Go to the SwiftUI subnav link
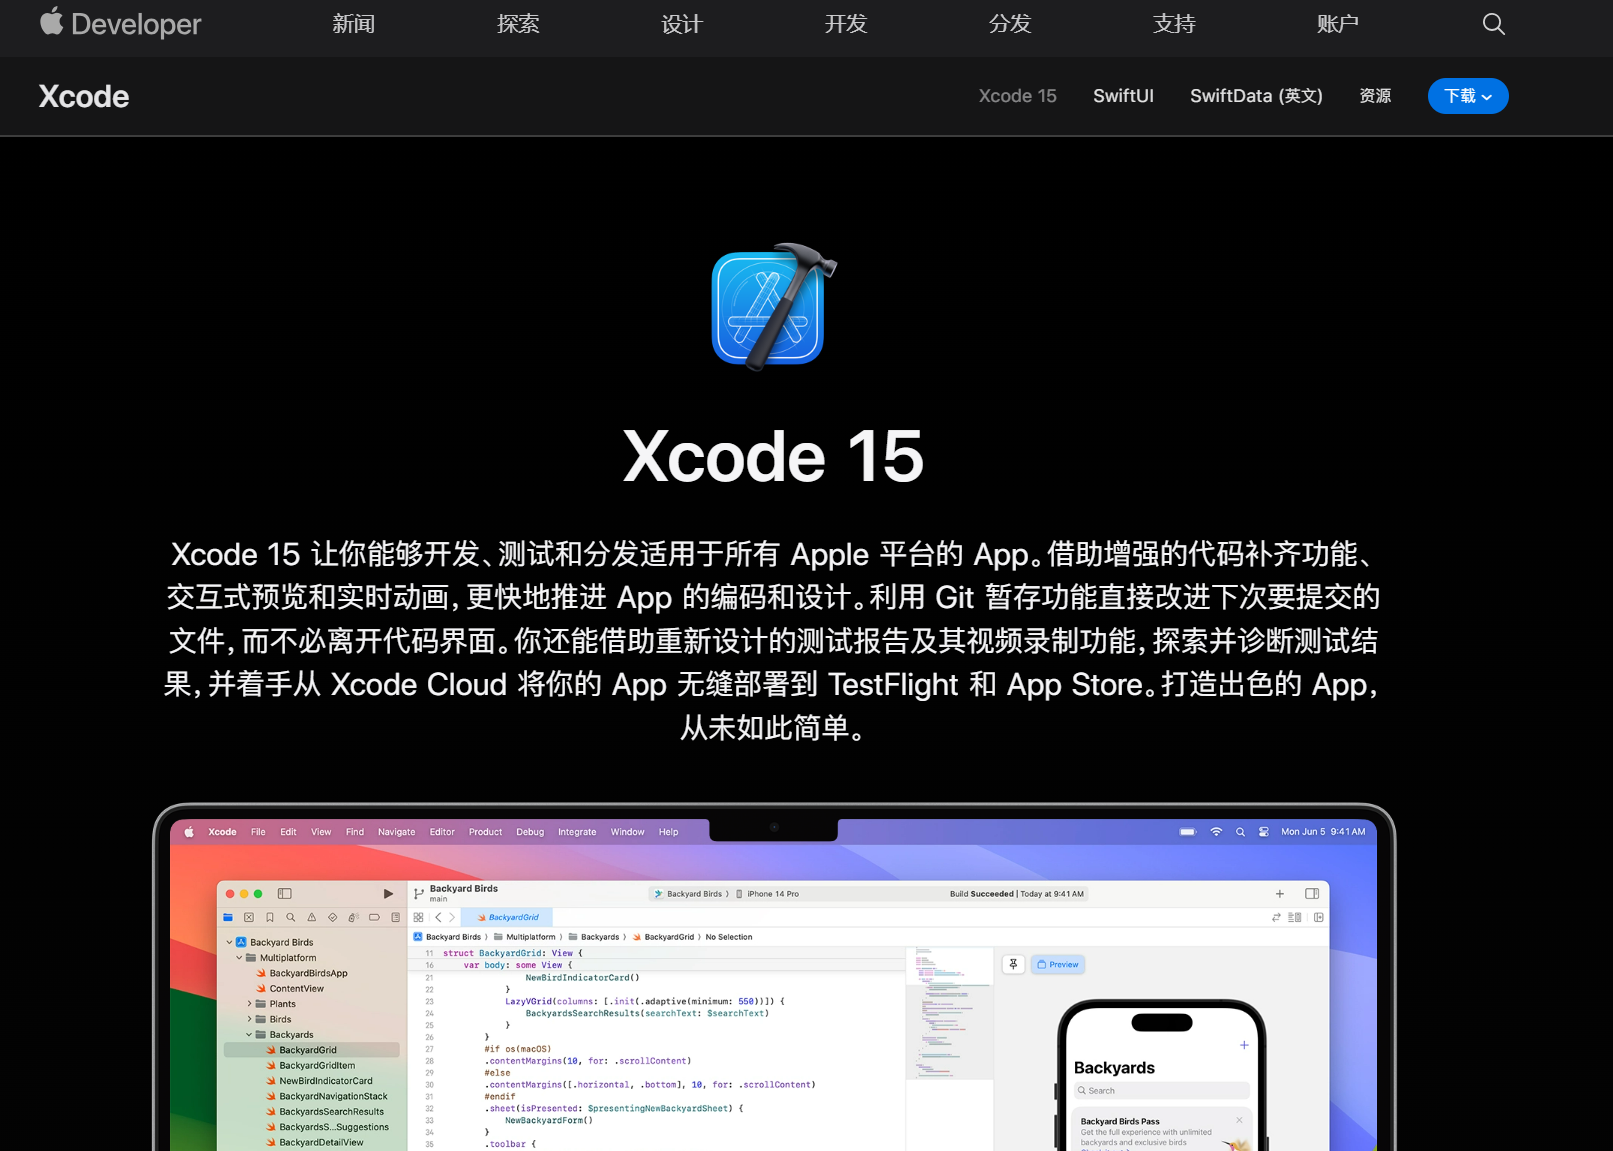1613x1151 pixels. coord(1123,96)
